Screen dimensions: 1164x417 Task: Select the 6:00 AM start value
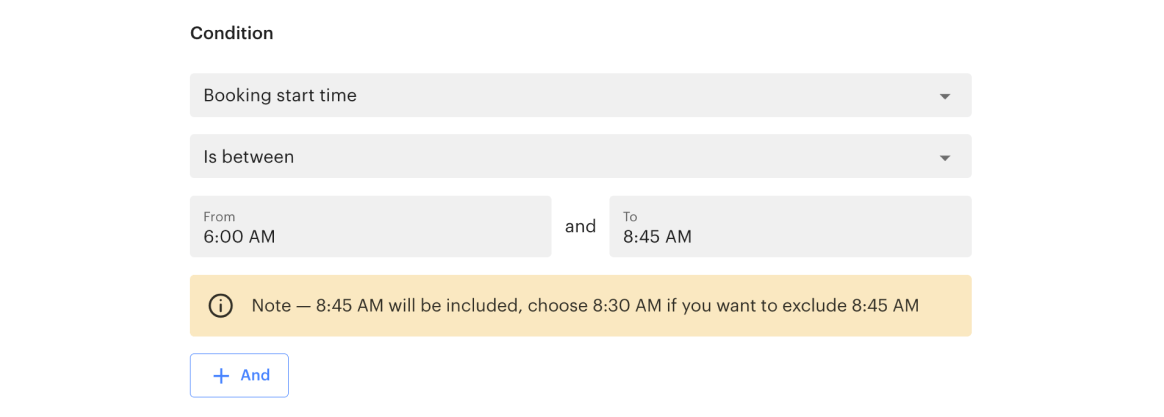pos(239,238)
